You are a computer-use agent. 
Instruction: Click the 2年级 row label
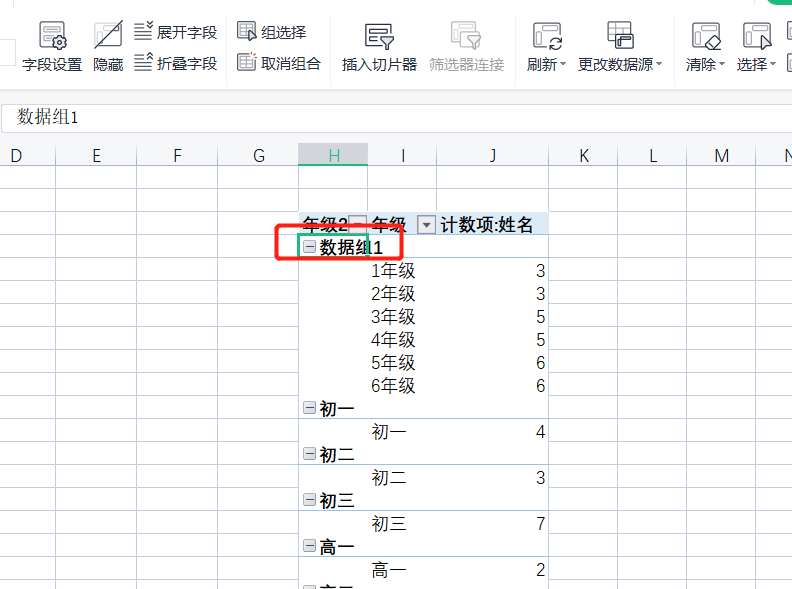coord(393,293)
